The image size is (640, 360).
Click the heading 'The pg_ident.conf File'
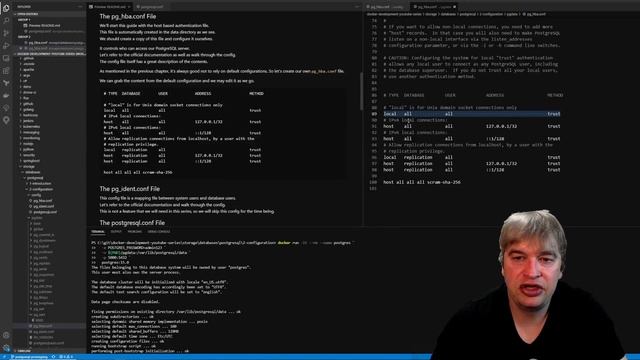tap(129, 189)
